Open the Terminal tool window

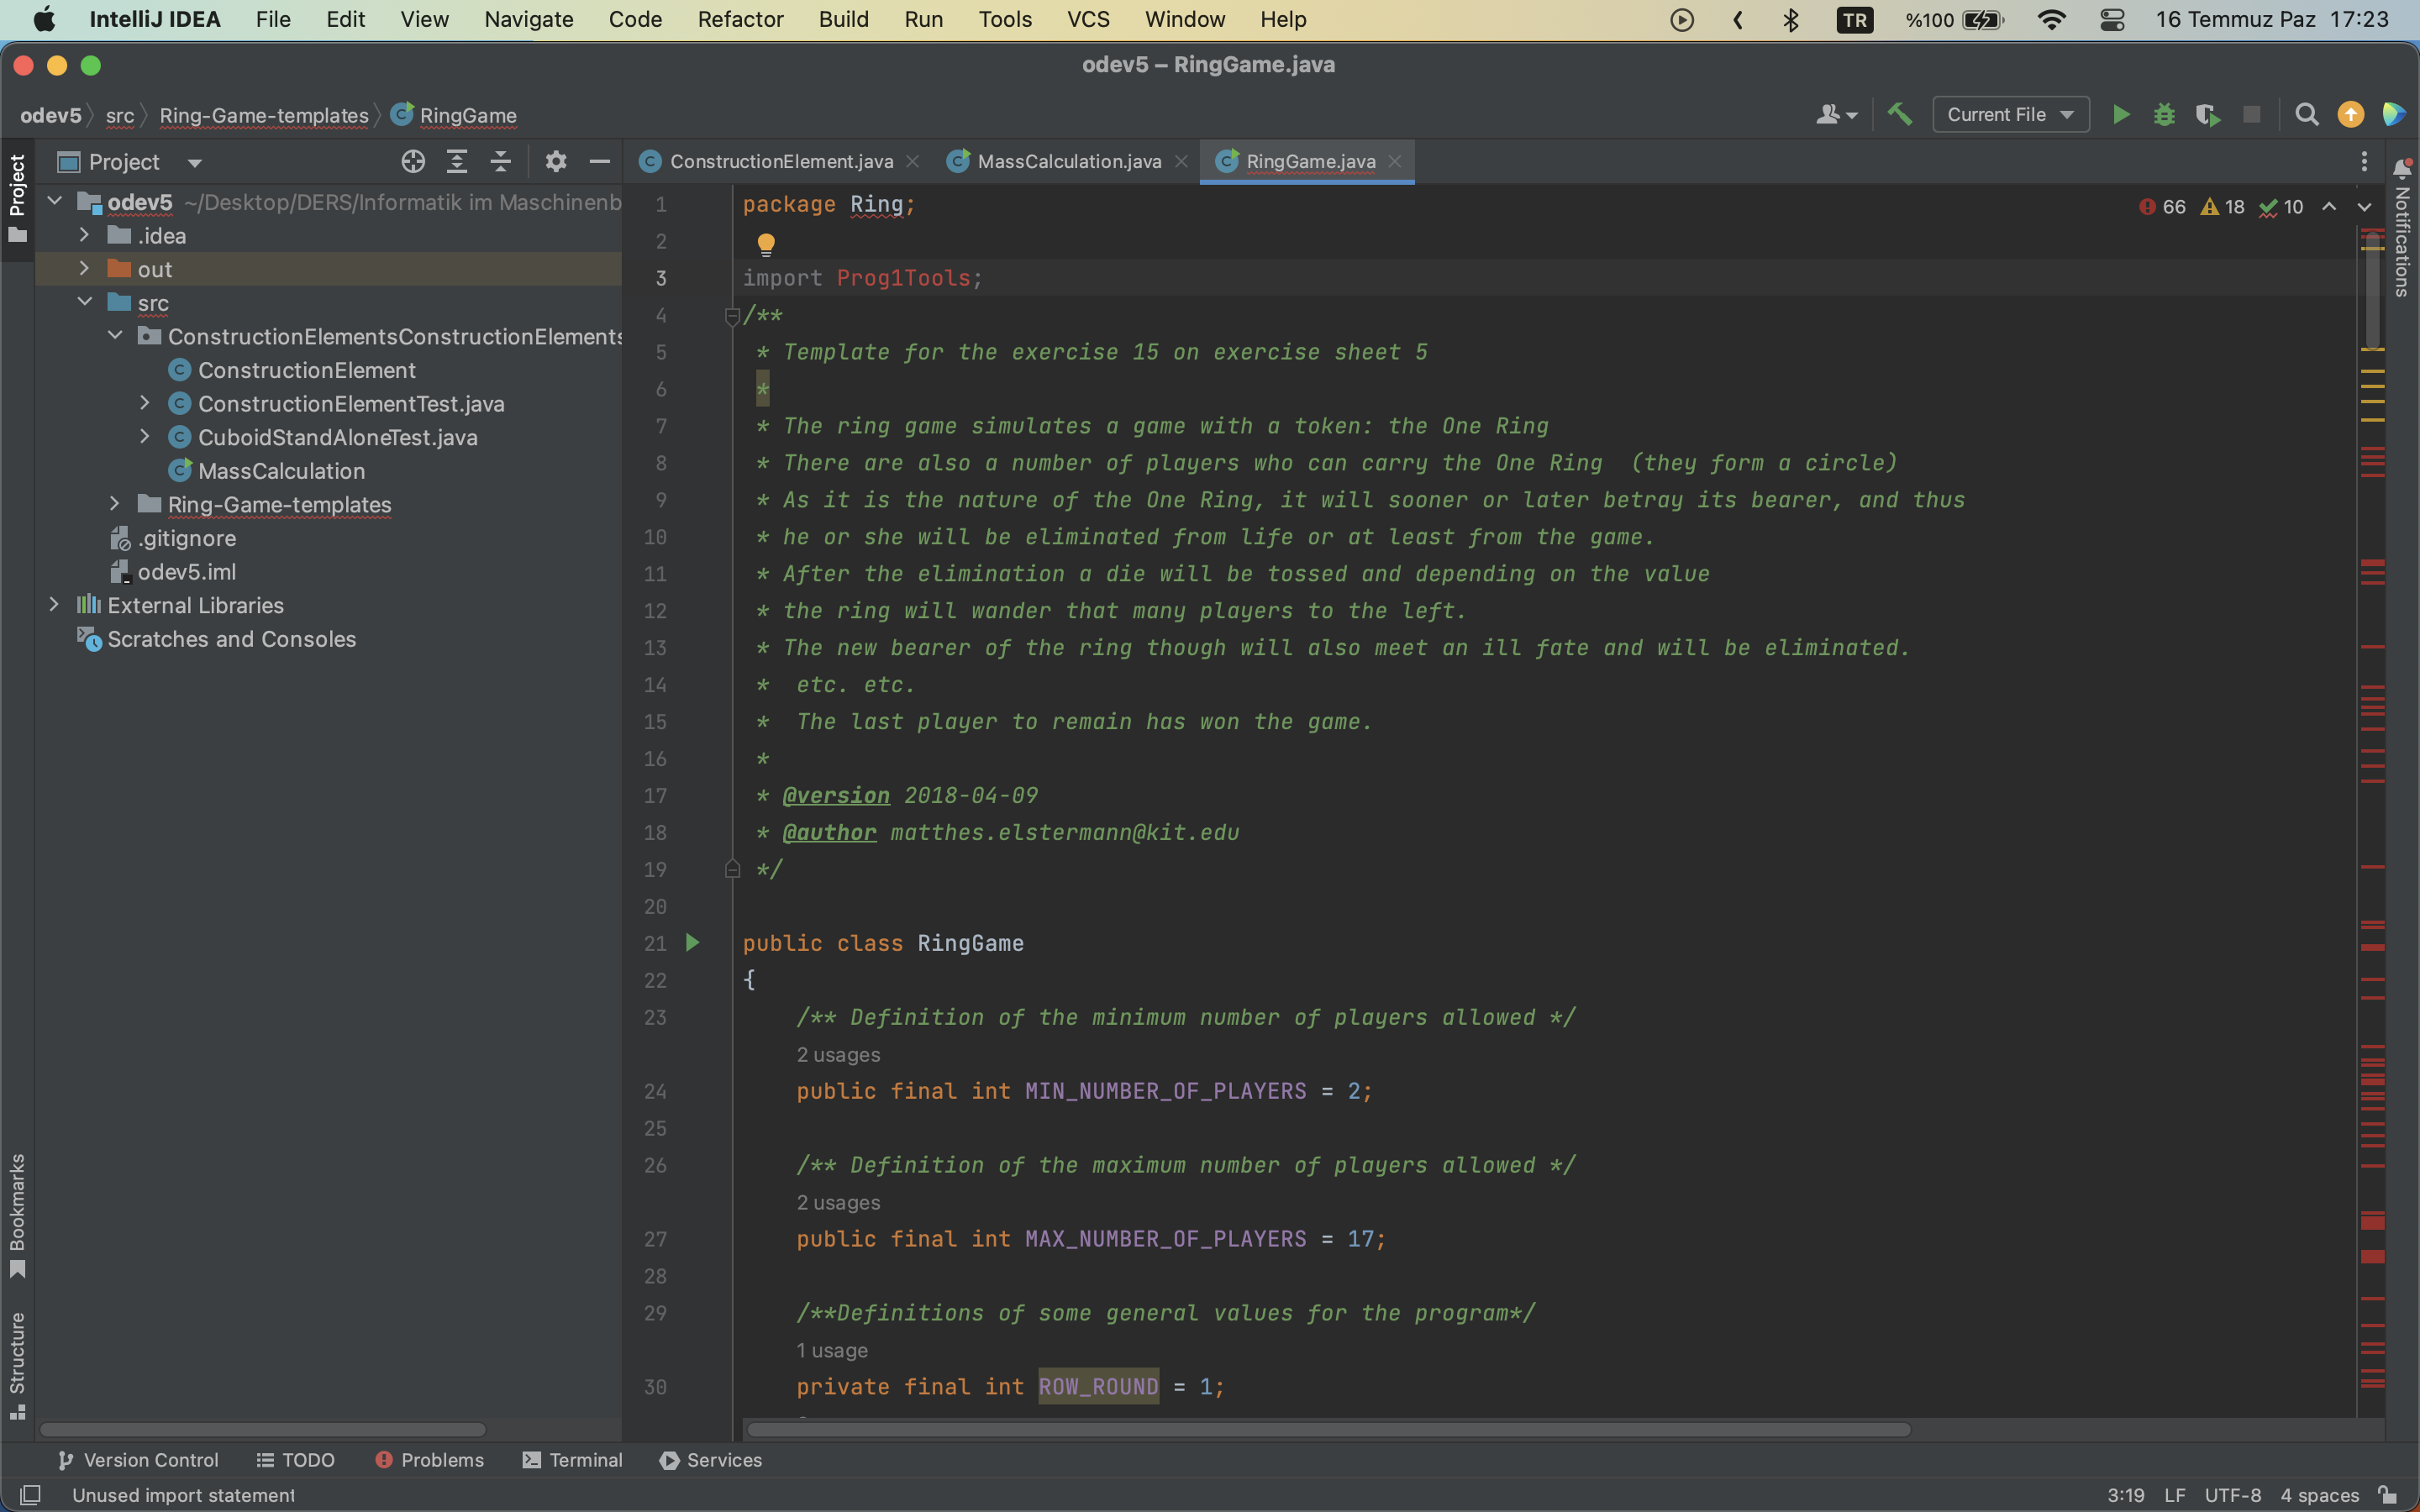572,1460
